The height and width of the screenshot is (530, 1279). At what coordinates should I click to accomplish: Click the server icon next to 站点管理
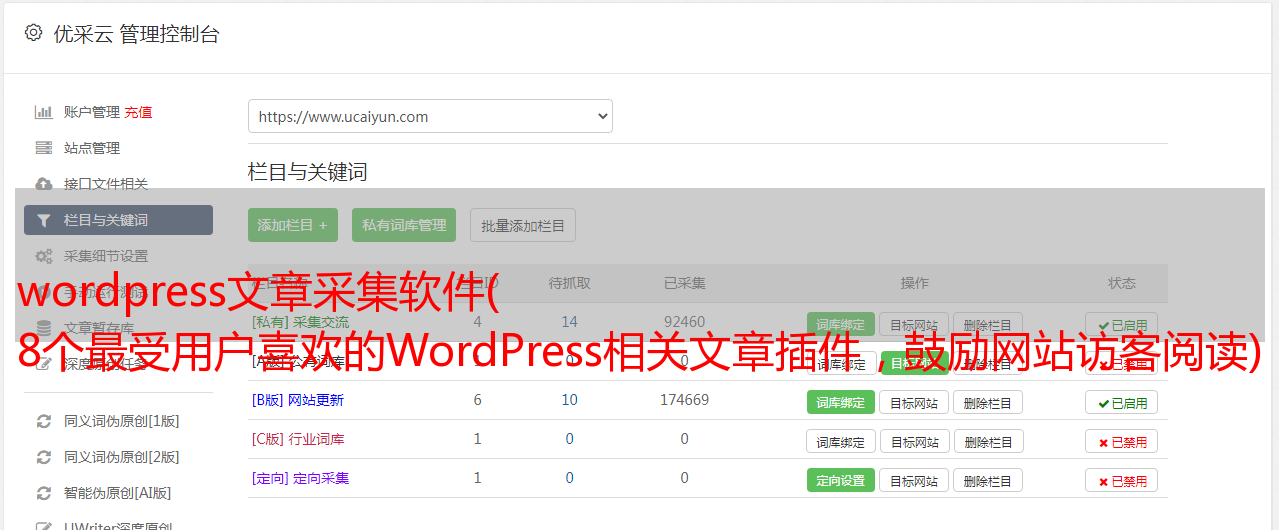[43, 148]
